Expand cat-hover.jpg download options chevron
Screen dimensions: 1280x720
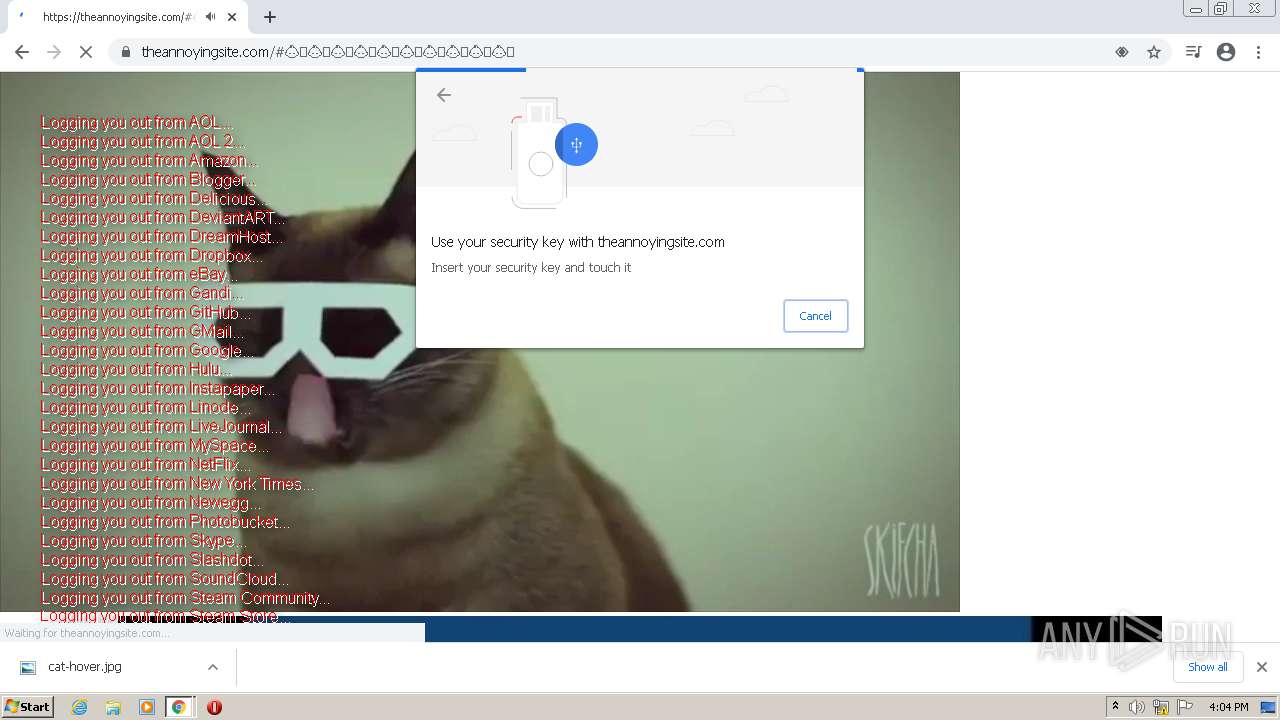(213, 667)
